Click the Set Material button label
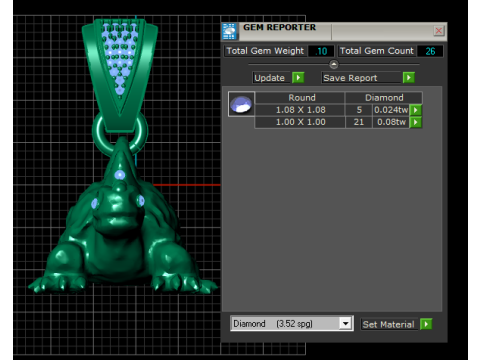 (x=389, y=324)
